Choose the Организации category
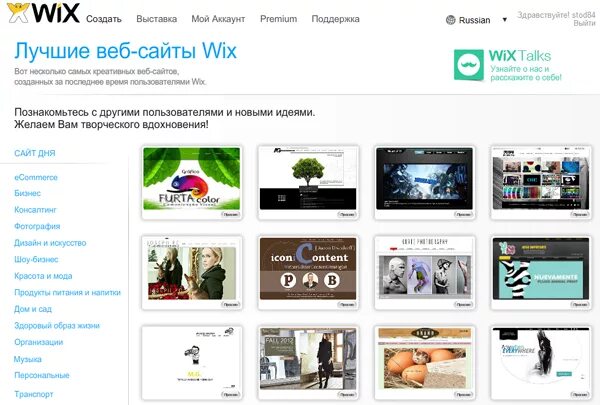Image resolution: width=600 pixels, height=405 pixels. point(39,342)
